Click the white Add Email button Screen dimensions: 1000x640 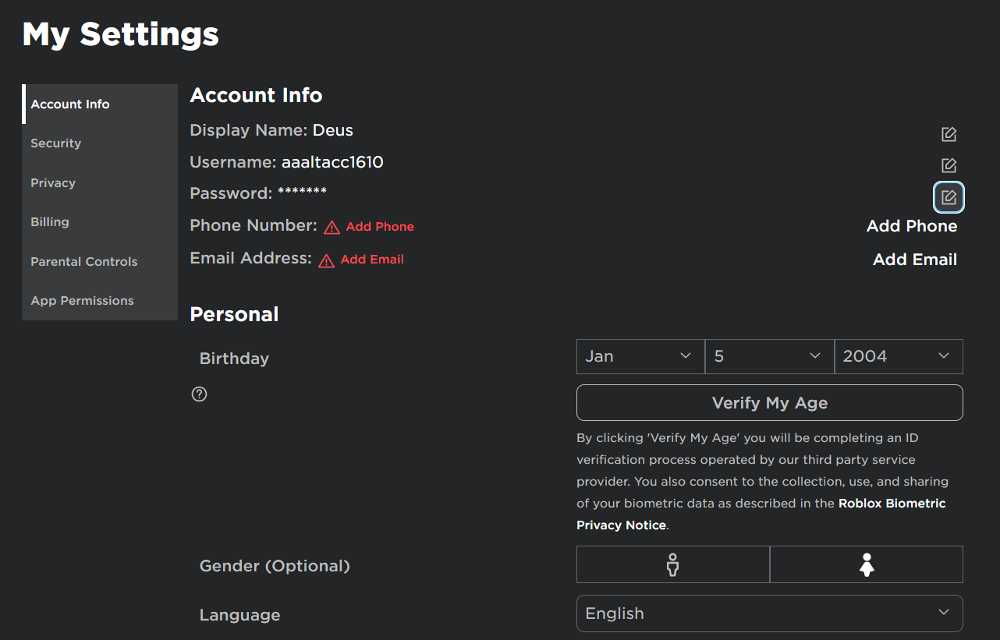(x=915, y=259)
